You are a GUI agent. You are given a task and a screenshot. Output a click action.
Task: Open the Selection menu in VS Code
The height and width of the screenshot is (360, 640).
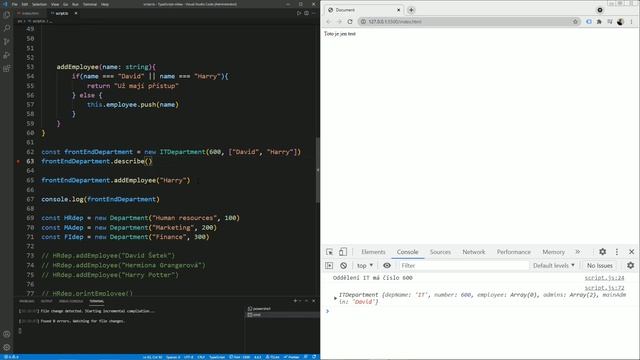[x=40, y=4]
